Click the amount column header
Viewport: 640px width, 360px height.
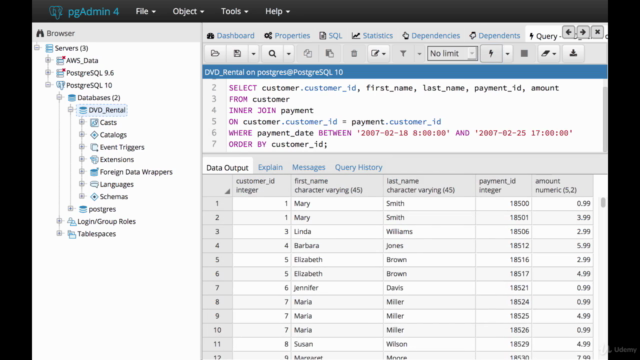(562, 185)
